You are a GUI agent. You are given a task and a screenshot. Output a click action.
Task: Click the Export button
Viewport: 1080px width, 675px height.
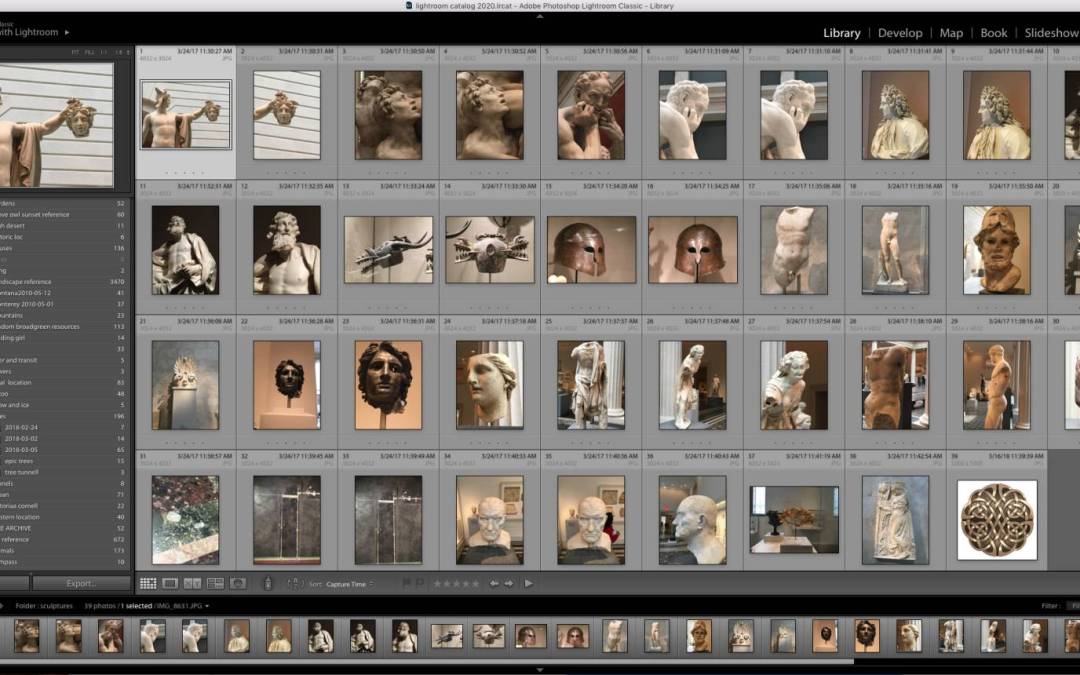(x=81, y=583)
